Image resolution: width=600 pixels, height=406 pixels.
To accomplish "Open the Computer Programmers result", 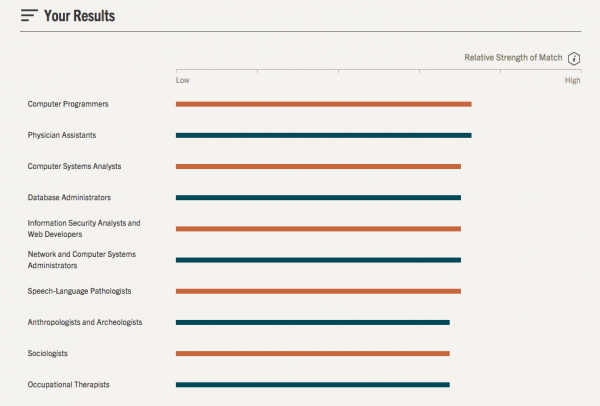I will 68,104.
